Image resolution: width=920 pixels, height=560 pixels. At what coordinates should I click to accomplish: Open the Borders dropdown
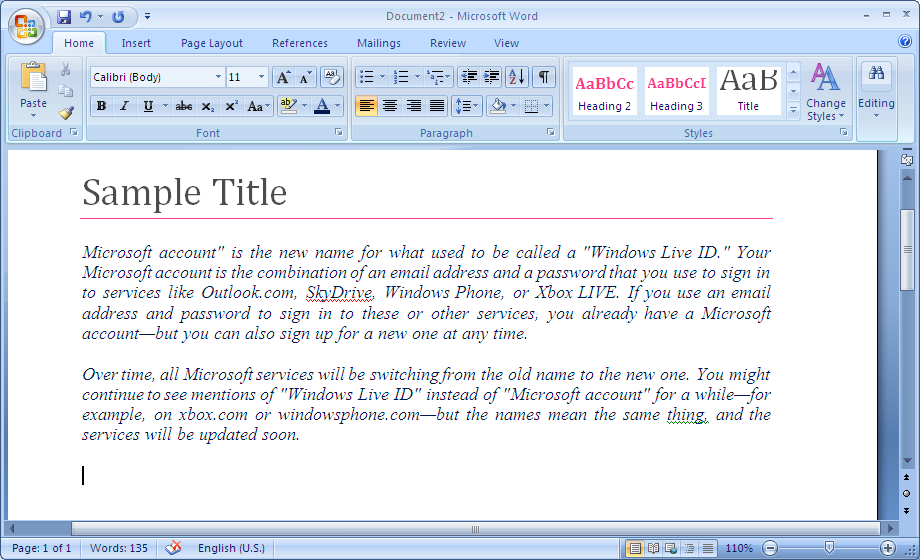pyautogui.click(x=546, y=106)
